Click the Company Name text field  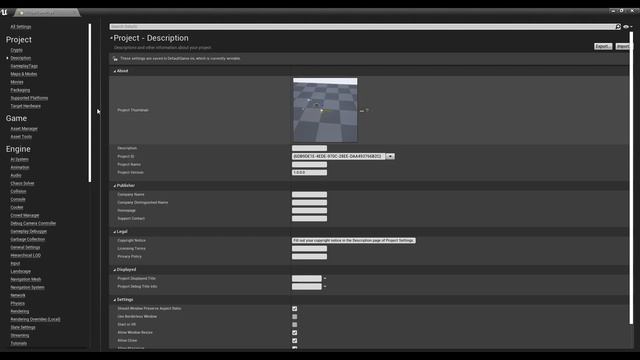pos(309,195)
